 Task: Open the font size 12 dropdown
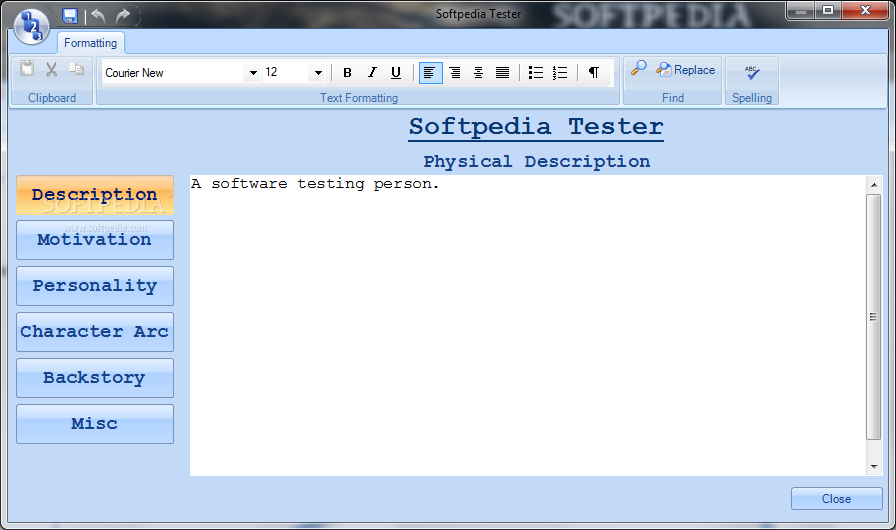[318, 73]
